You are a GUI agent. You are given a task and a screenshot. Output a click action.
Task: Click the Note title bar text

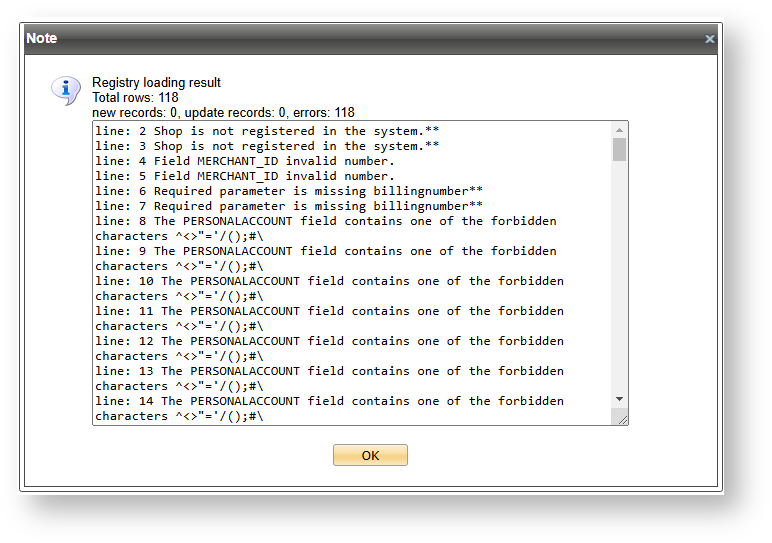pos(42,38)
